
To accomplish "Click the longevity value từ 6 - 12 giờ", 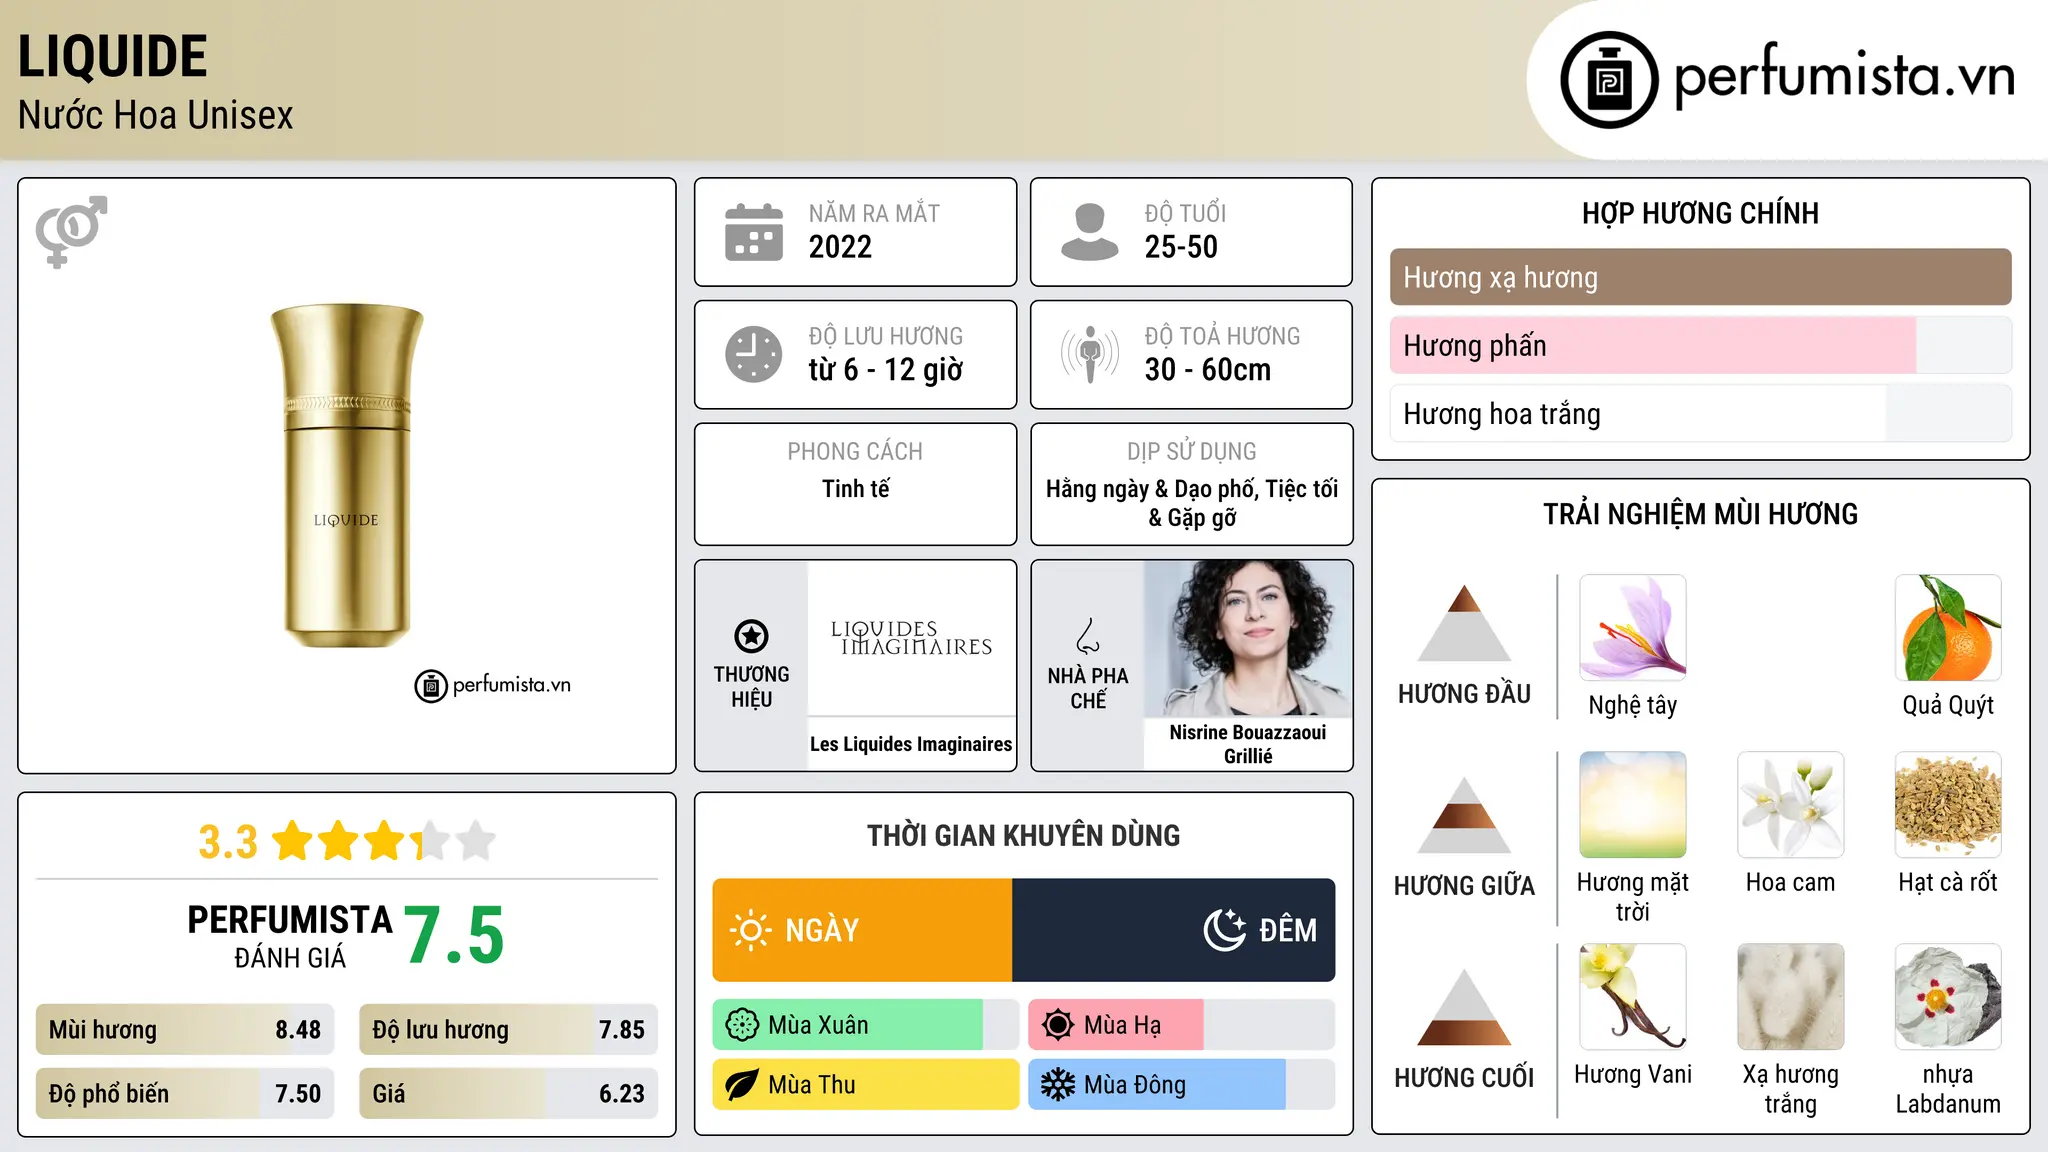I will point(886,370).
